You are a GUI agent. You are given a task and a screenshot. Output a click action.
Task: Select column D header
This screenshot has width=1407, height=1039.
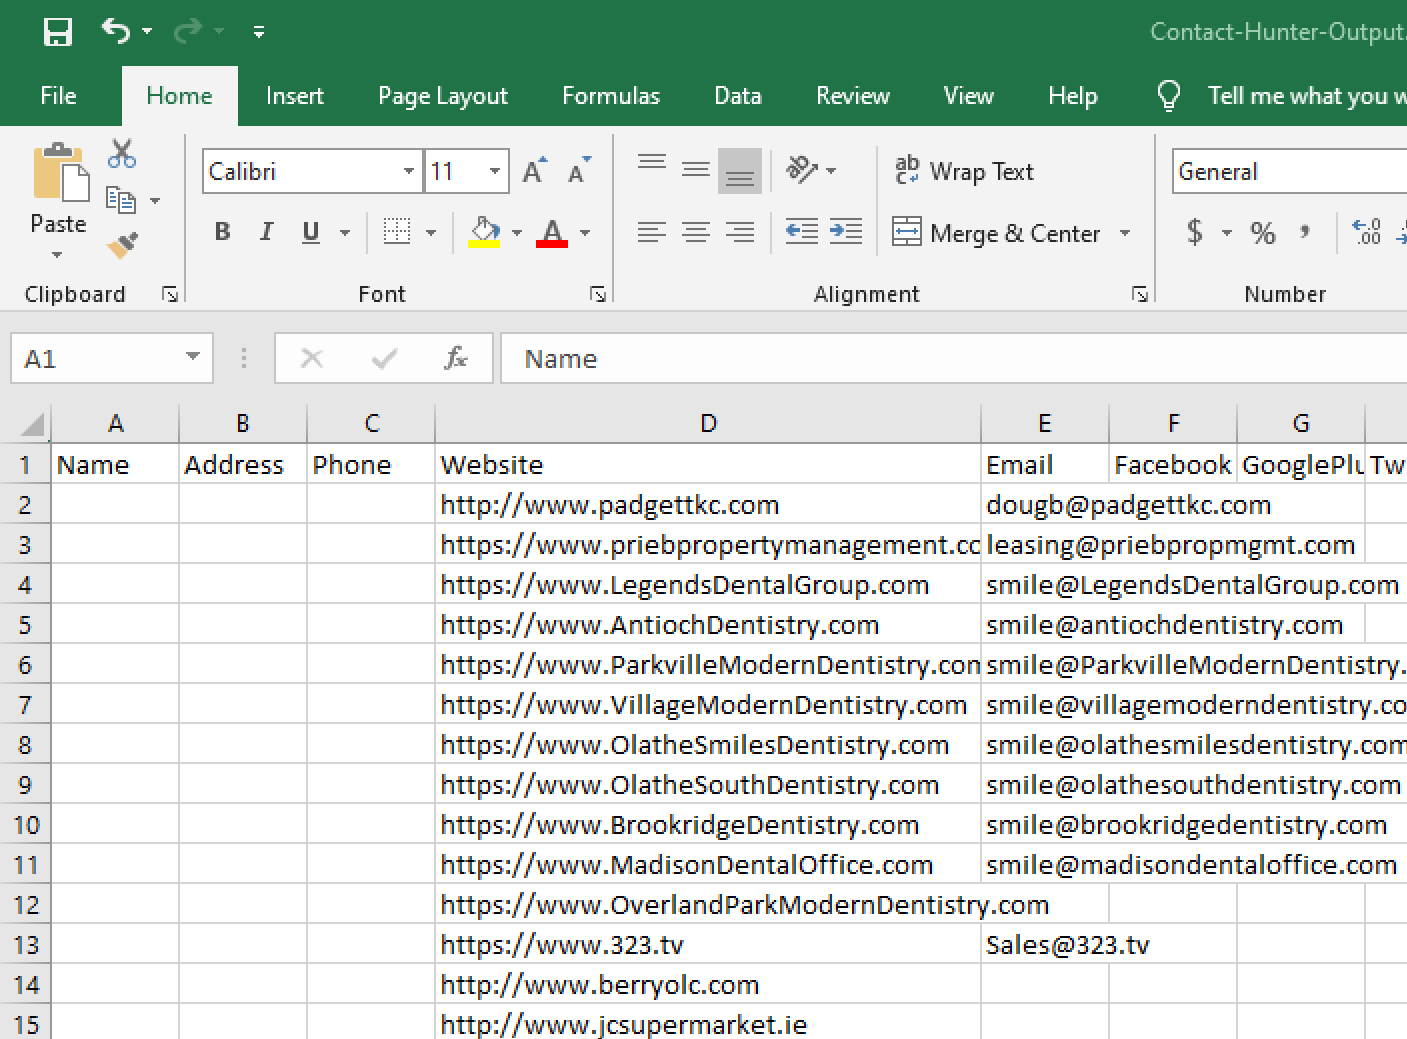click(708, 424)
